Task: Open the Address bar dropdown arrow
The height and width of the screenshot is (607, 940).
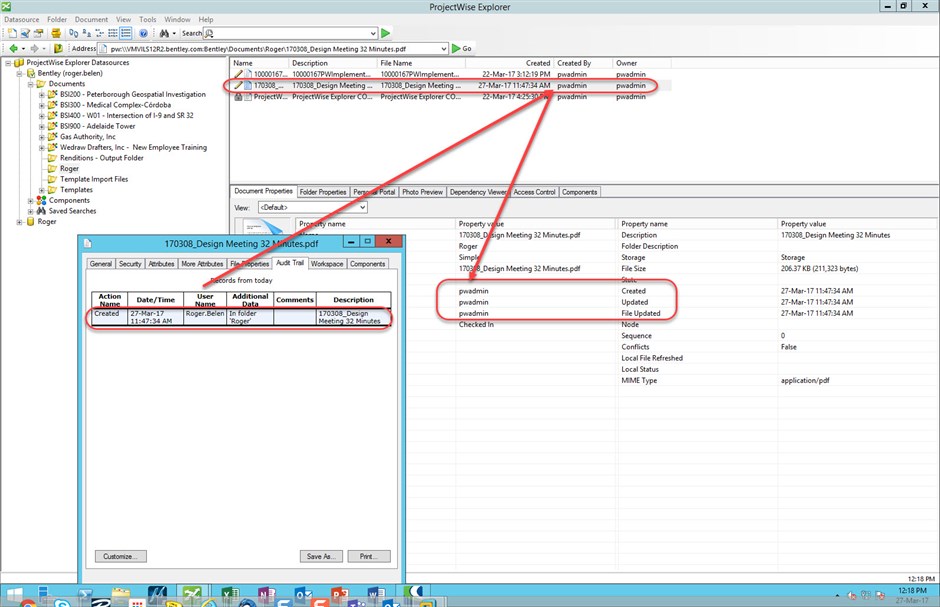Action: 443,48
